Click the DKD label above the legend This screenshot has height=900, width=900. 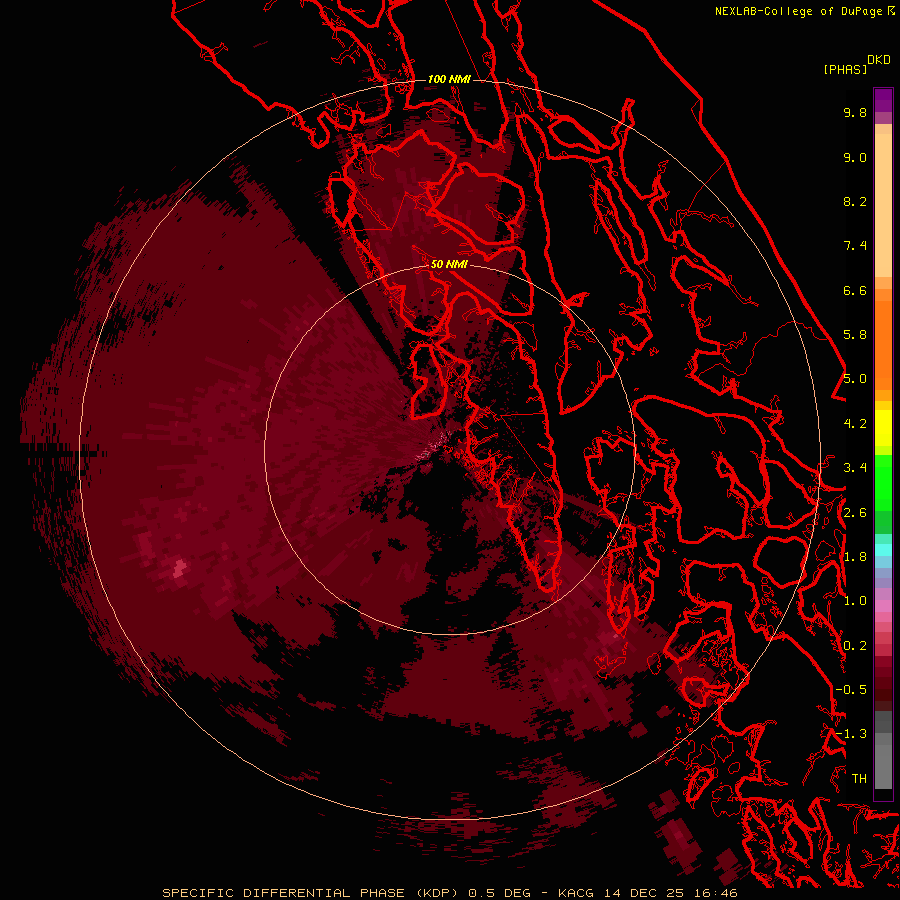point(879,60)
